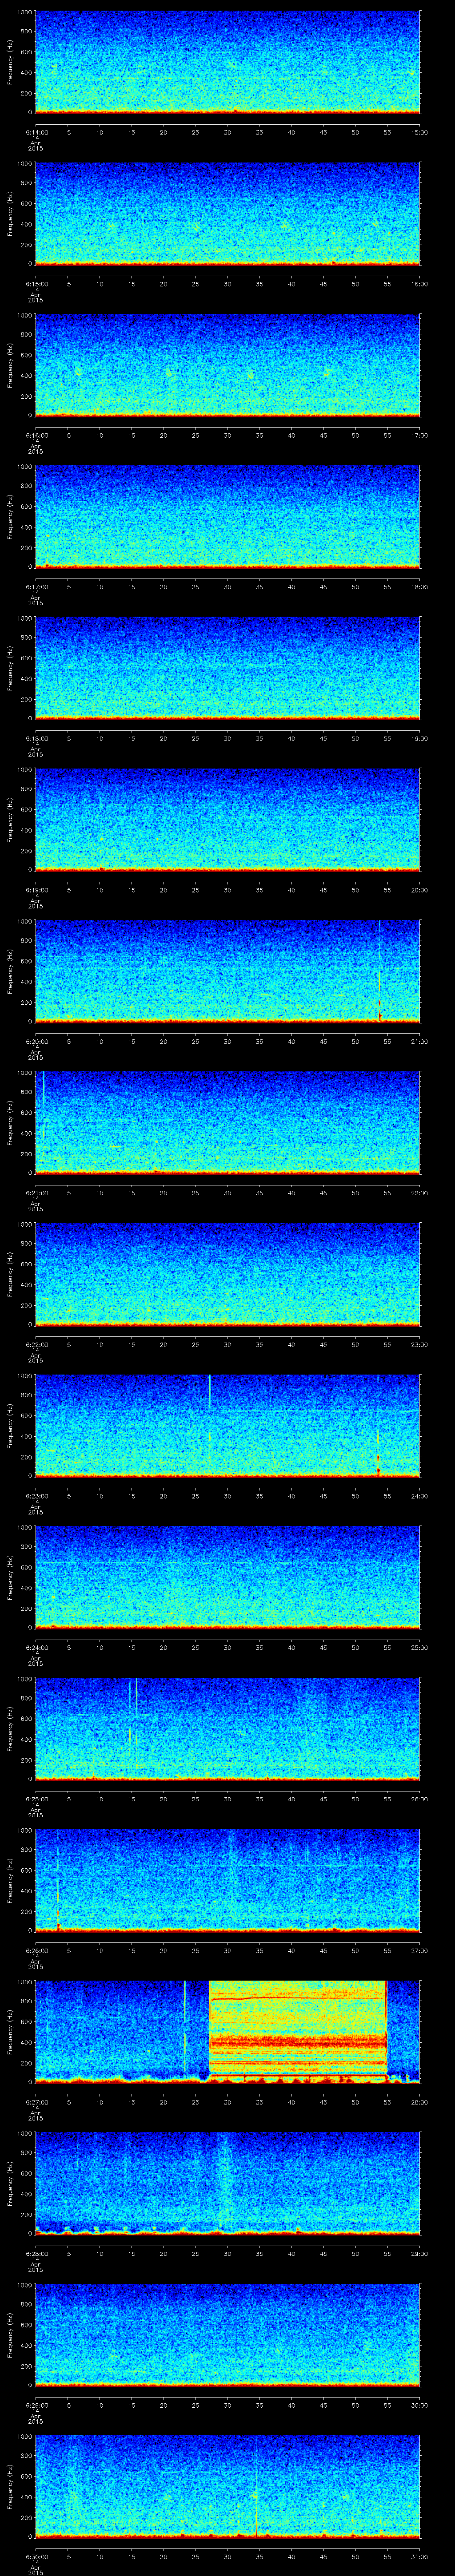Click the spectrogram panel starting at 6:25:00

coord(228,1728)
